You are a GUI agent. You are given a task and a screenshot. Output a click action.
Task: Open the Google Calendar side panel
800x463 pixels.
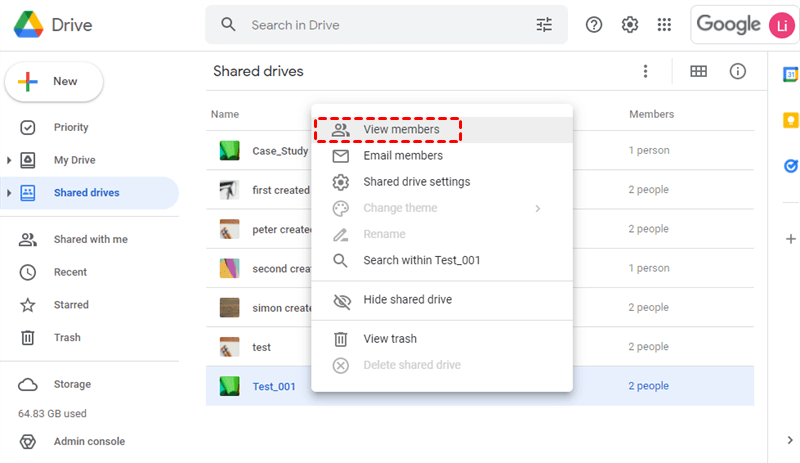790,75
